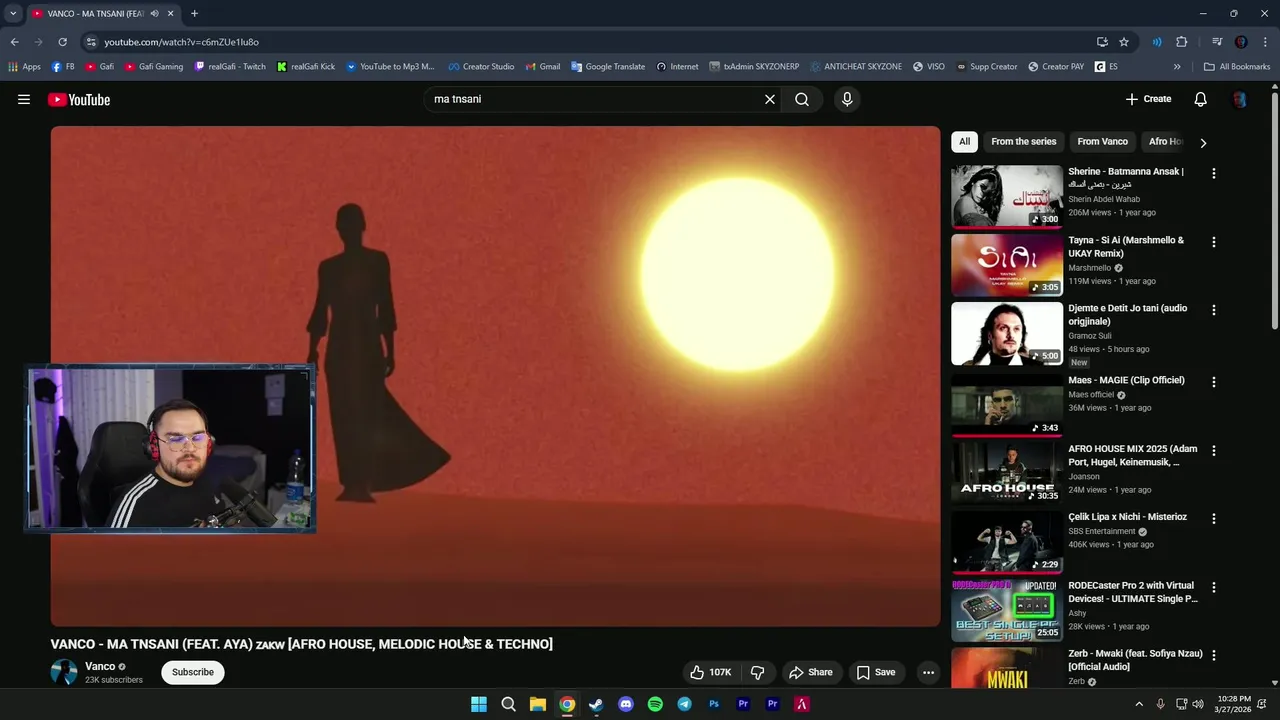
Task: Open the Gafi Gaming bookmark
Action: click(154, 67)
